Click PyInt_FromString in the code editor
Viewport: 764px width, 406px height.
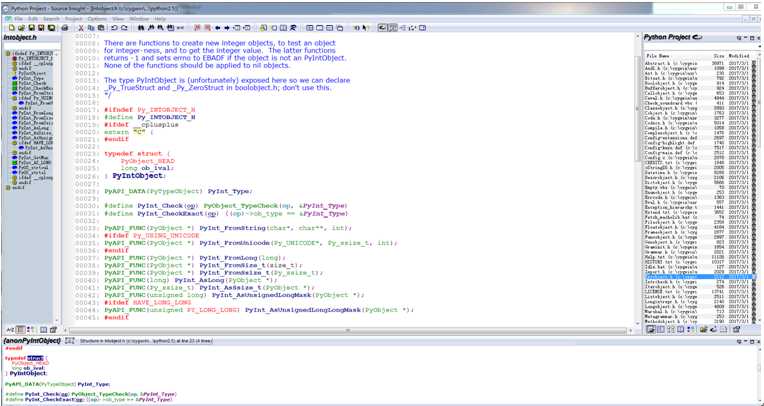click(x=231, y=228)
